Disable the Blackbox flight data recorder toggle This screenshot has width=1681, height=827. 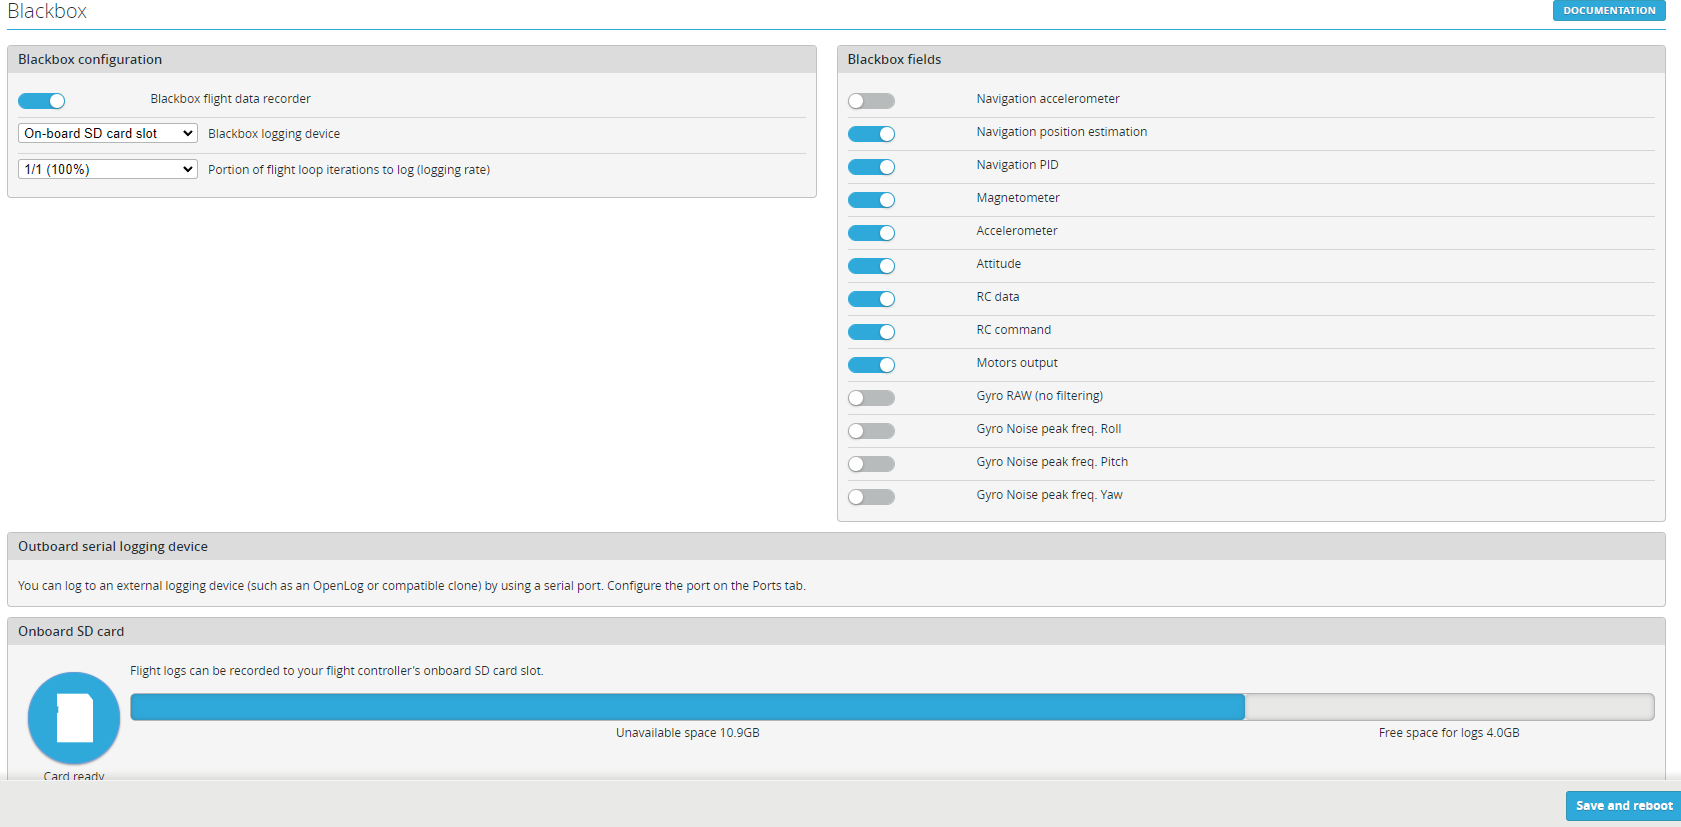point(42,101)
